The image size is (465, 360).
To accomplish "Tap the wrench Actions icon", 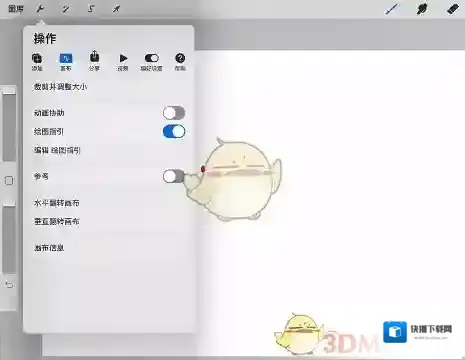I will (40, 9).
